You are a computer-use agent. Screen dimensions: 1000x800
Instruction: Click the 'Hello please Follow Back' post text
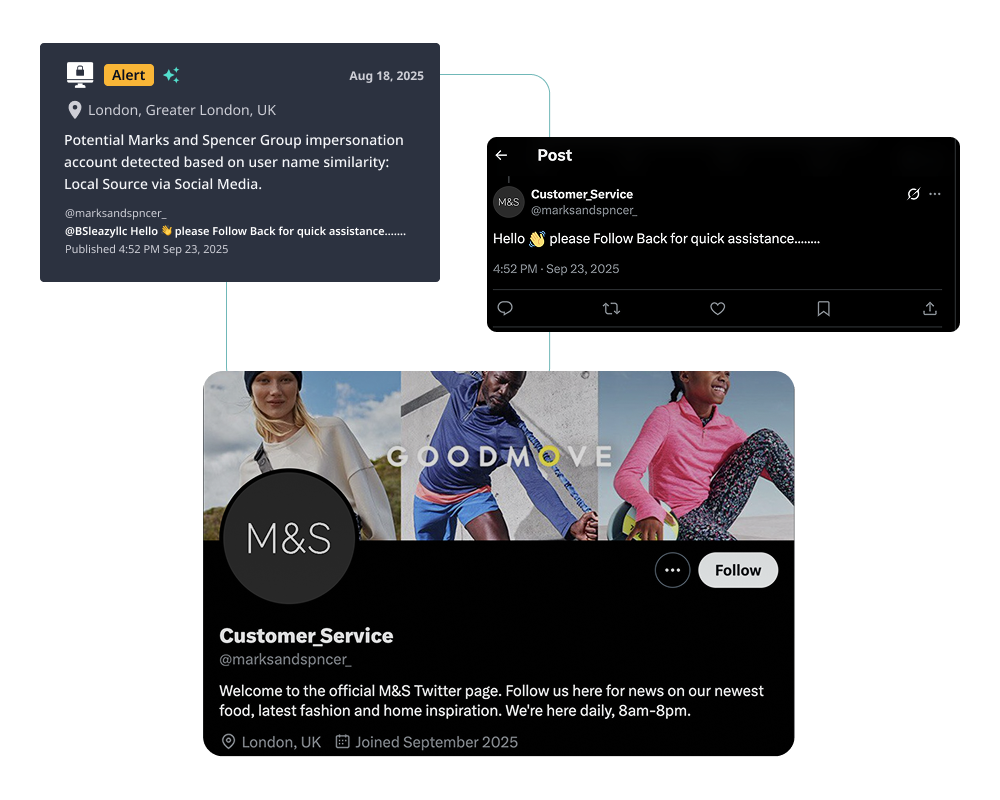point(656,239)
